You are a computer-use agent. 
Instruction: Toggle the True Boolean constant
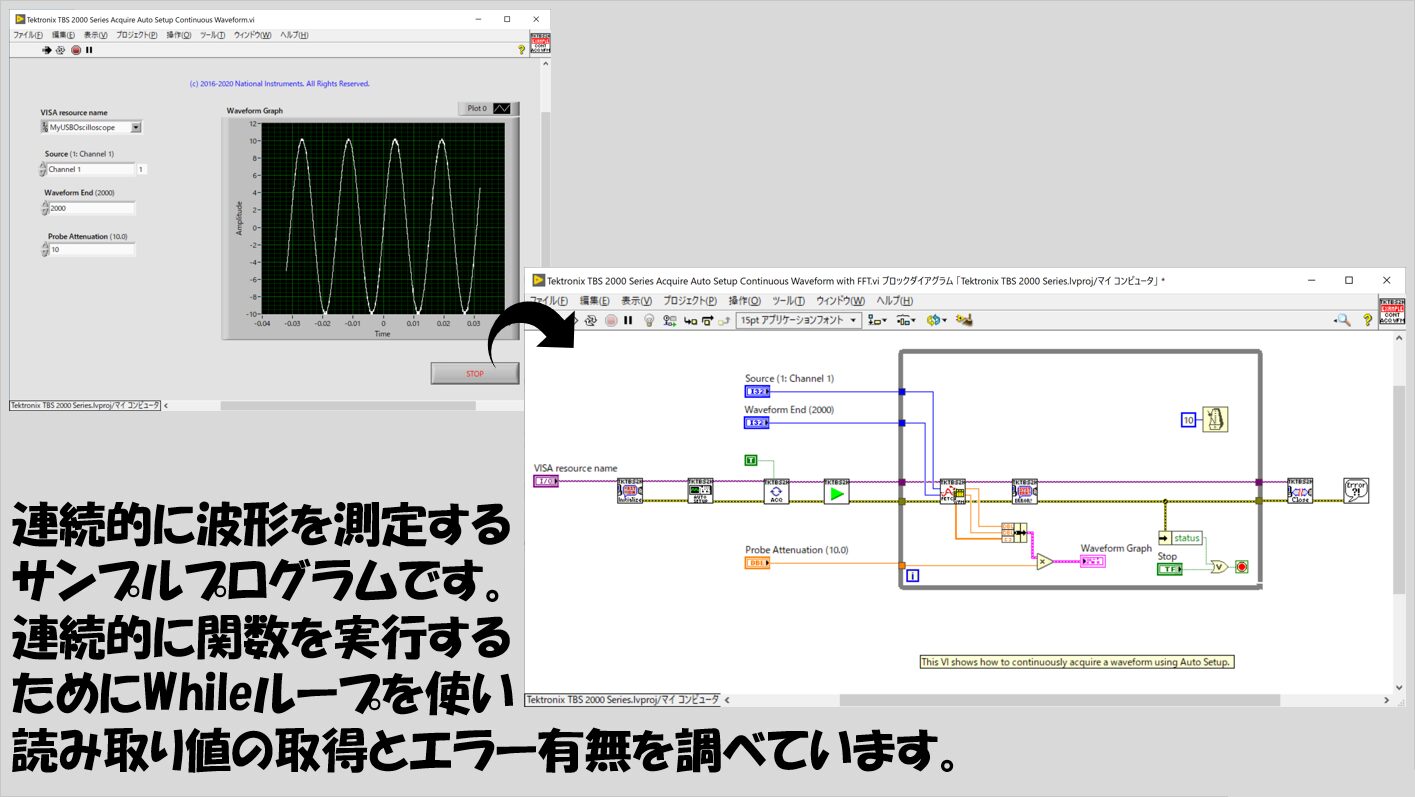752,460
